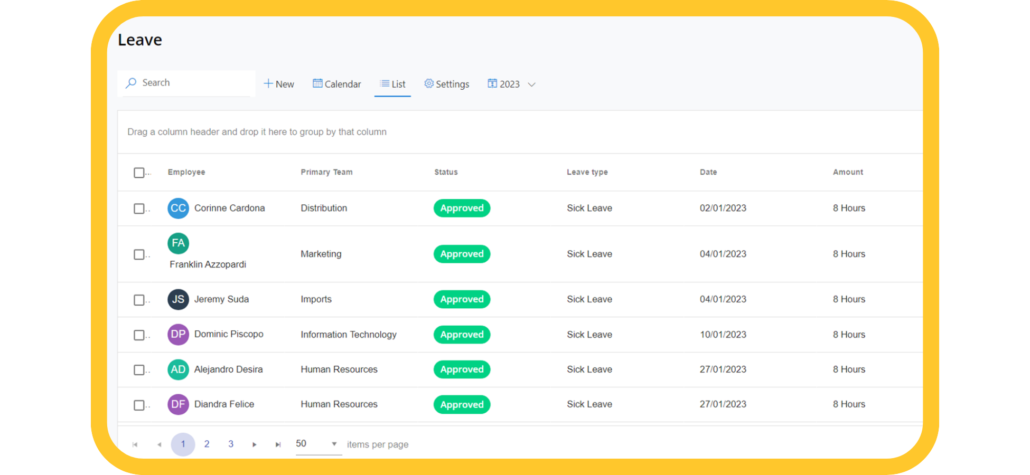Click the Marketing team cell
Screen dimensions: 1030x475
click(321, 254)
